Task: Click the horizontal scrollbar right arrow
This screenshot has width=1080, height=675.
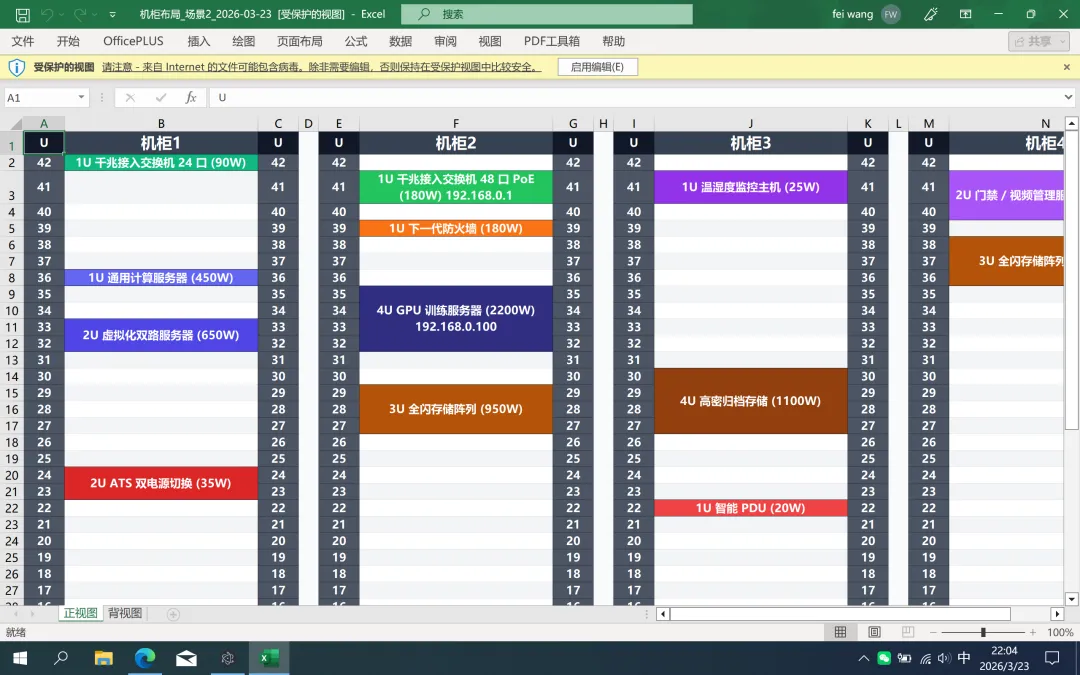Action: coord(1057,614)
